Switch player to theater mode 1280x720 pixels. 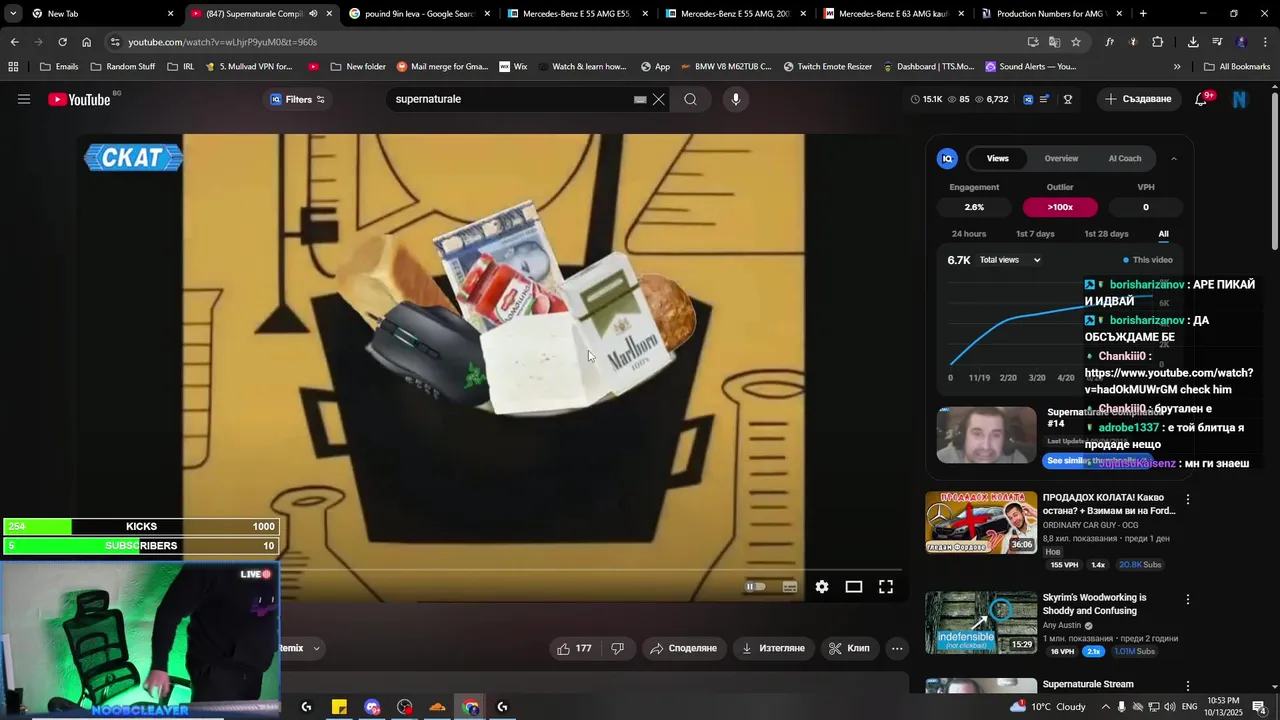pos(854,587)
